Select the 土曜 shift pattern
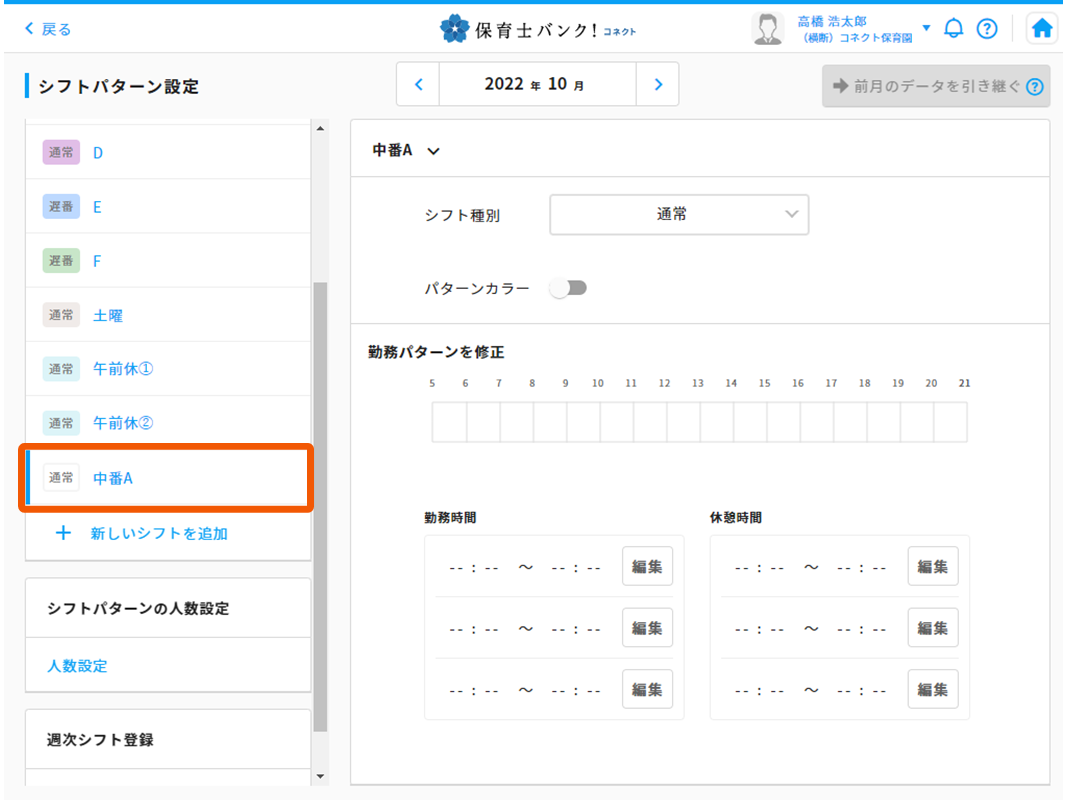1067x800 pixels. [108, 315]
